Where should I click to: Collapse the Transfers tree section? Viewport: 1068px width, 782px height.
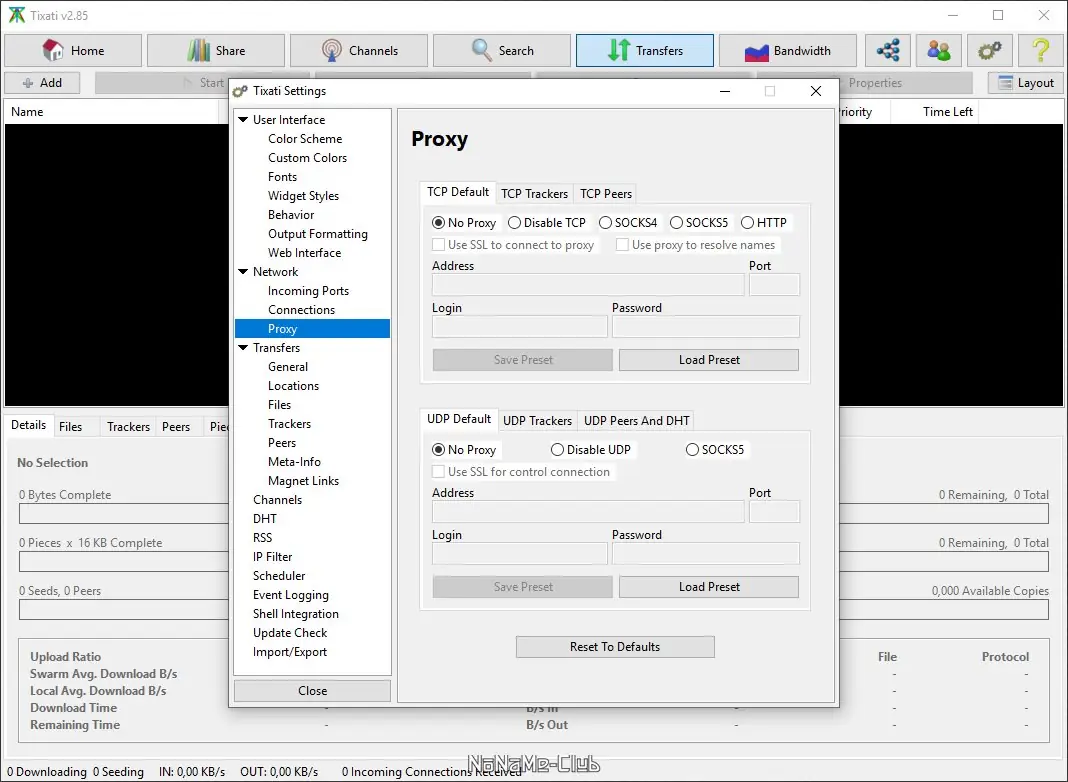(x=243, y=347)
